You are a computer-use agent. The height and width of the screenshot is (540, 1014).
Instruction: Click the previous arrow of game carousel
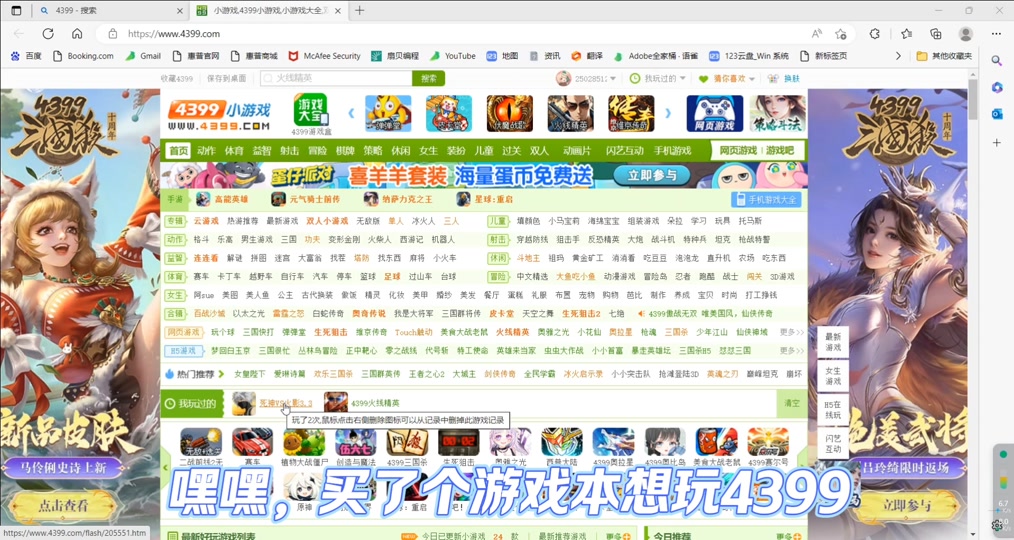(x=351, y=113)
